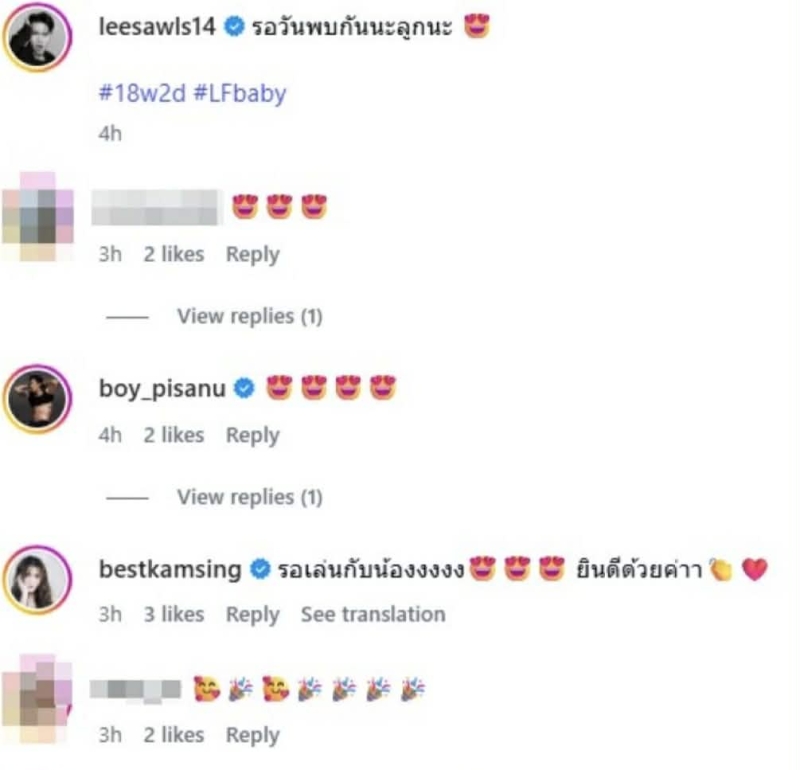
Task: View the 3 likes on bestkamsing comment
Action: point(173,614)
